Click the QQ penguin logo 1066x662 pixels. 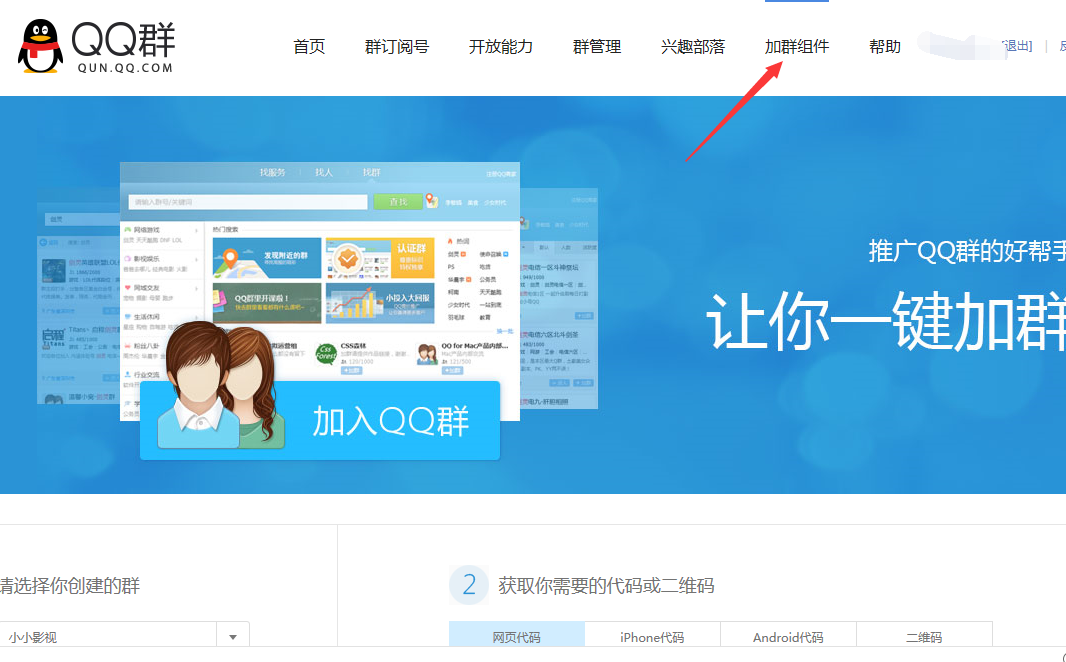(x=41, y=46)
